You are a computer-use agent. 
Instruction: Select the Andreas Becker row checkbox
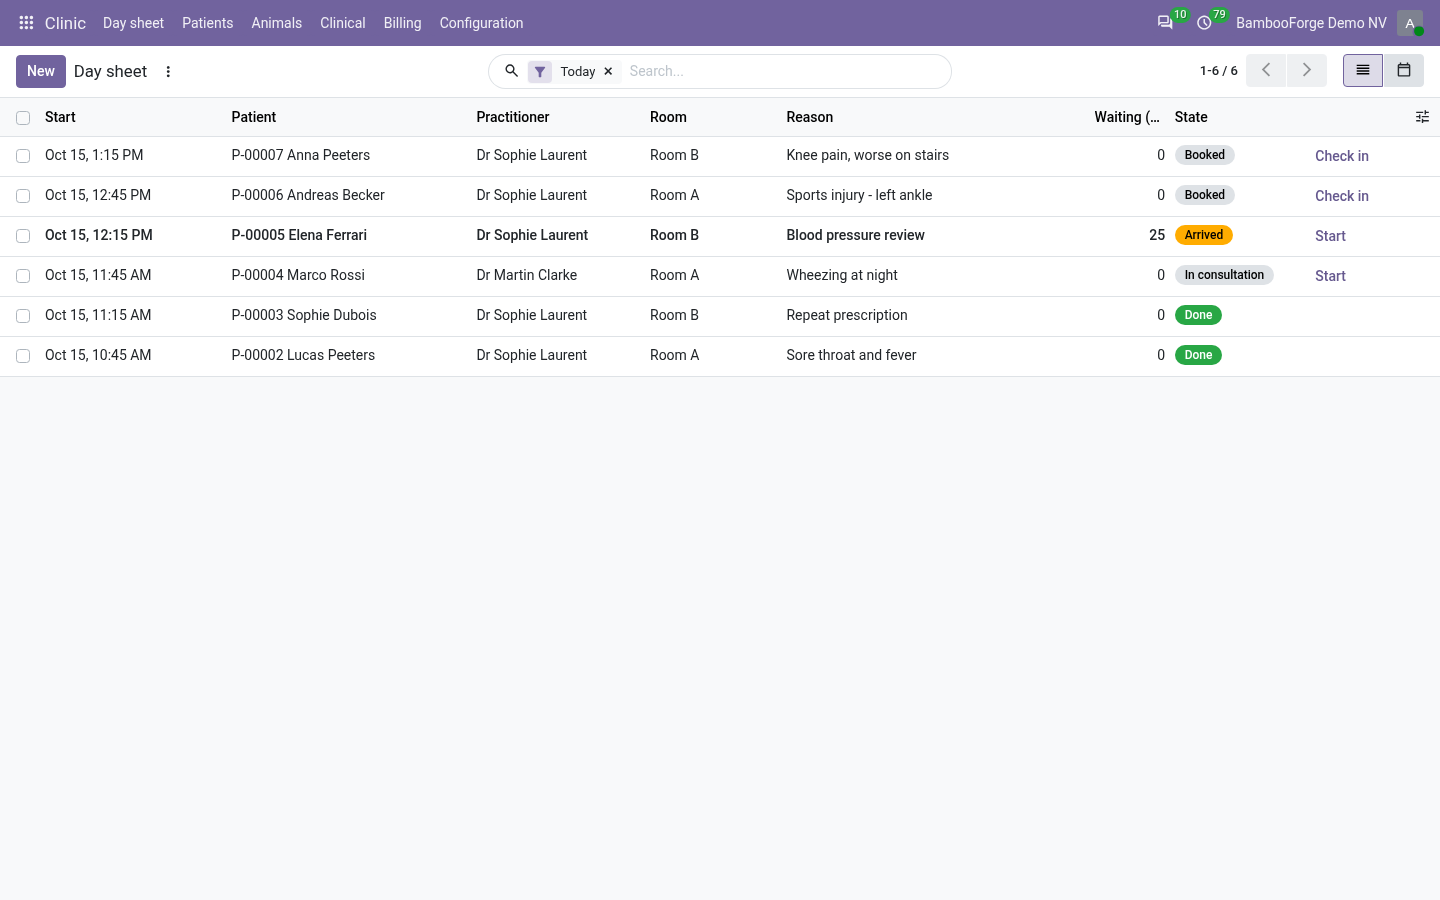[23, 196]
